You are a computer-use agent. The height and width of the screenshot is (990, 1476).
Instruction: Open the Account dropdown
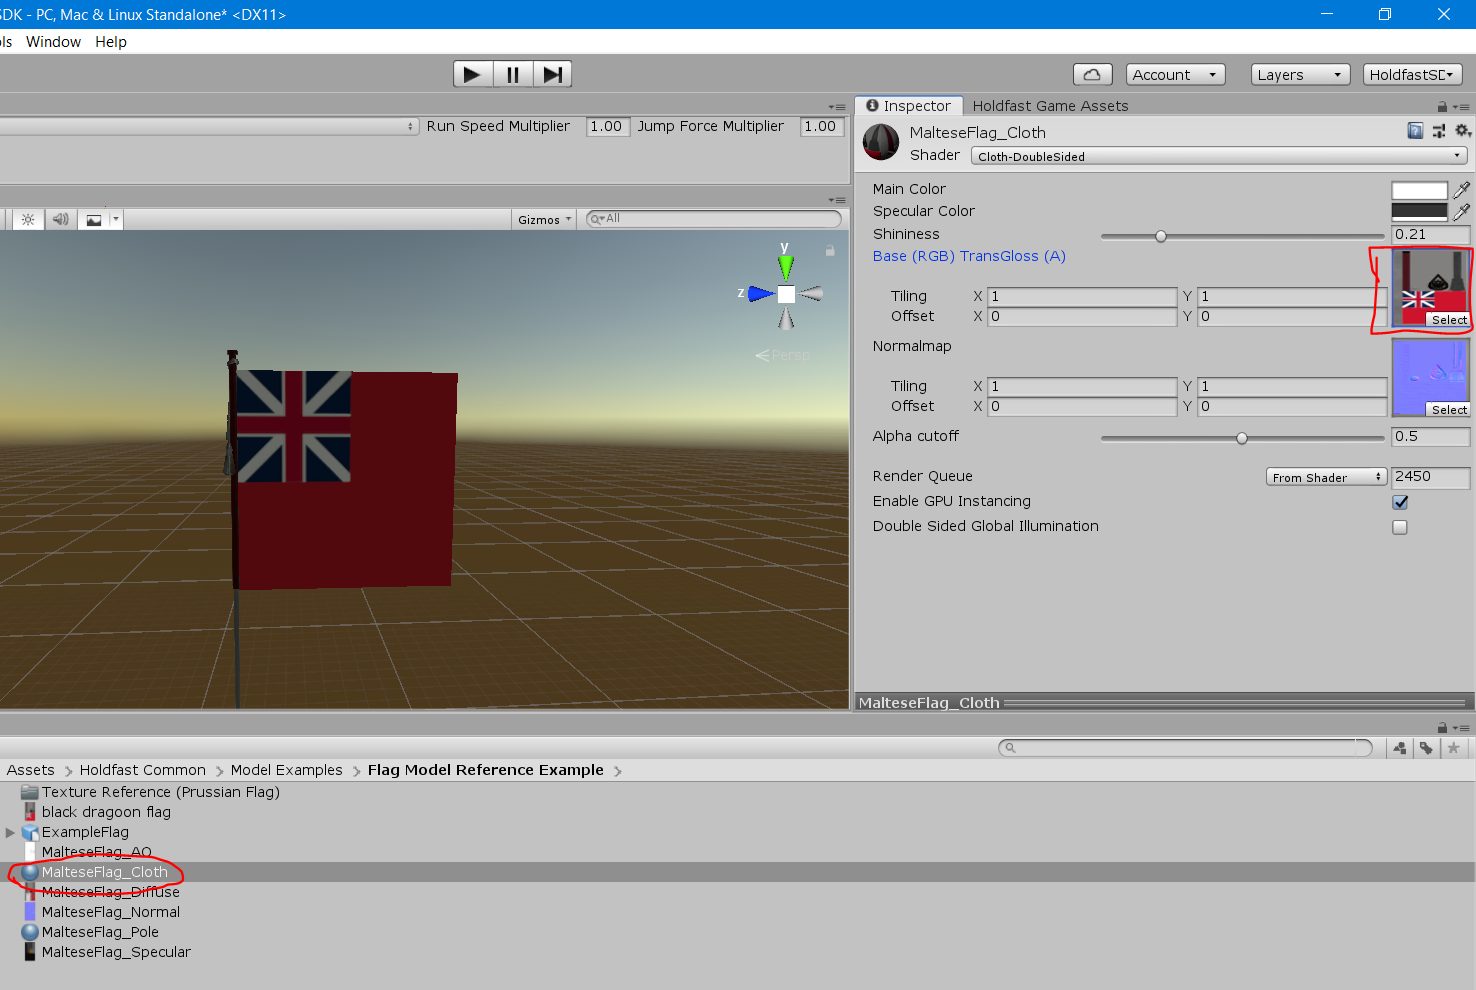(1176, 75)
